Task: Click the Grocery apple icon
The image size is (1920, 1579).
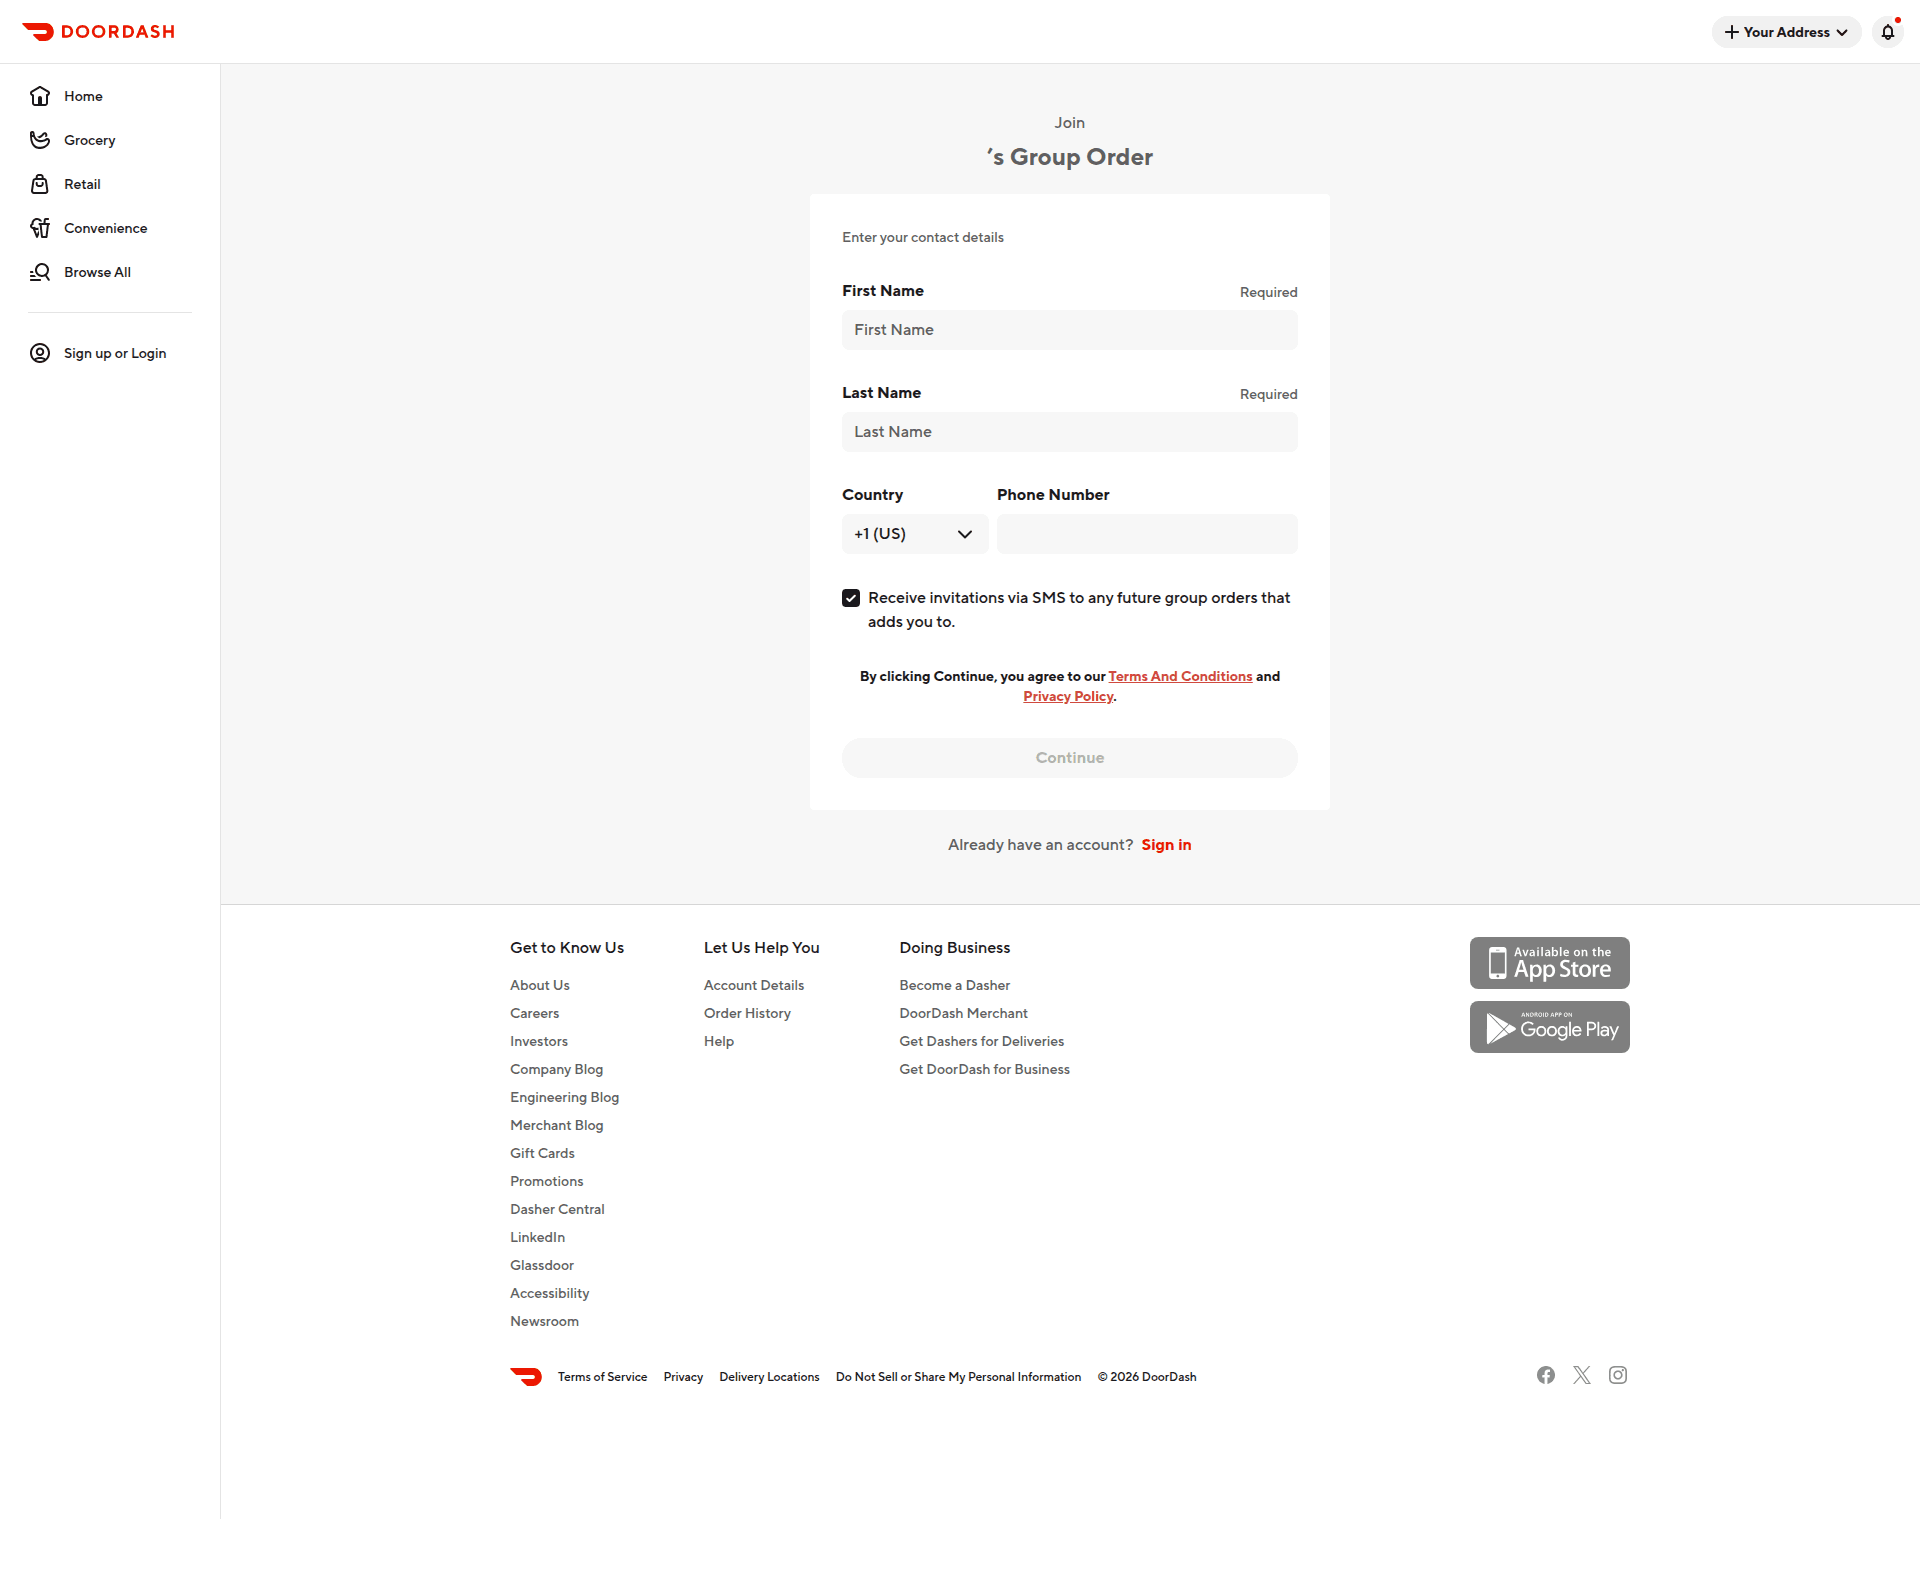Action: pos(40,140)
